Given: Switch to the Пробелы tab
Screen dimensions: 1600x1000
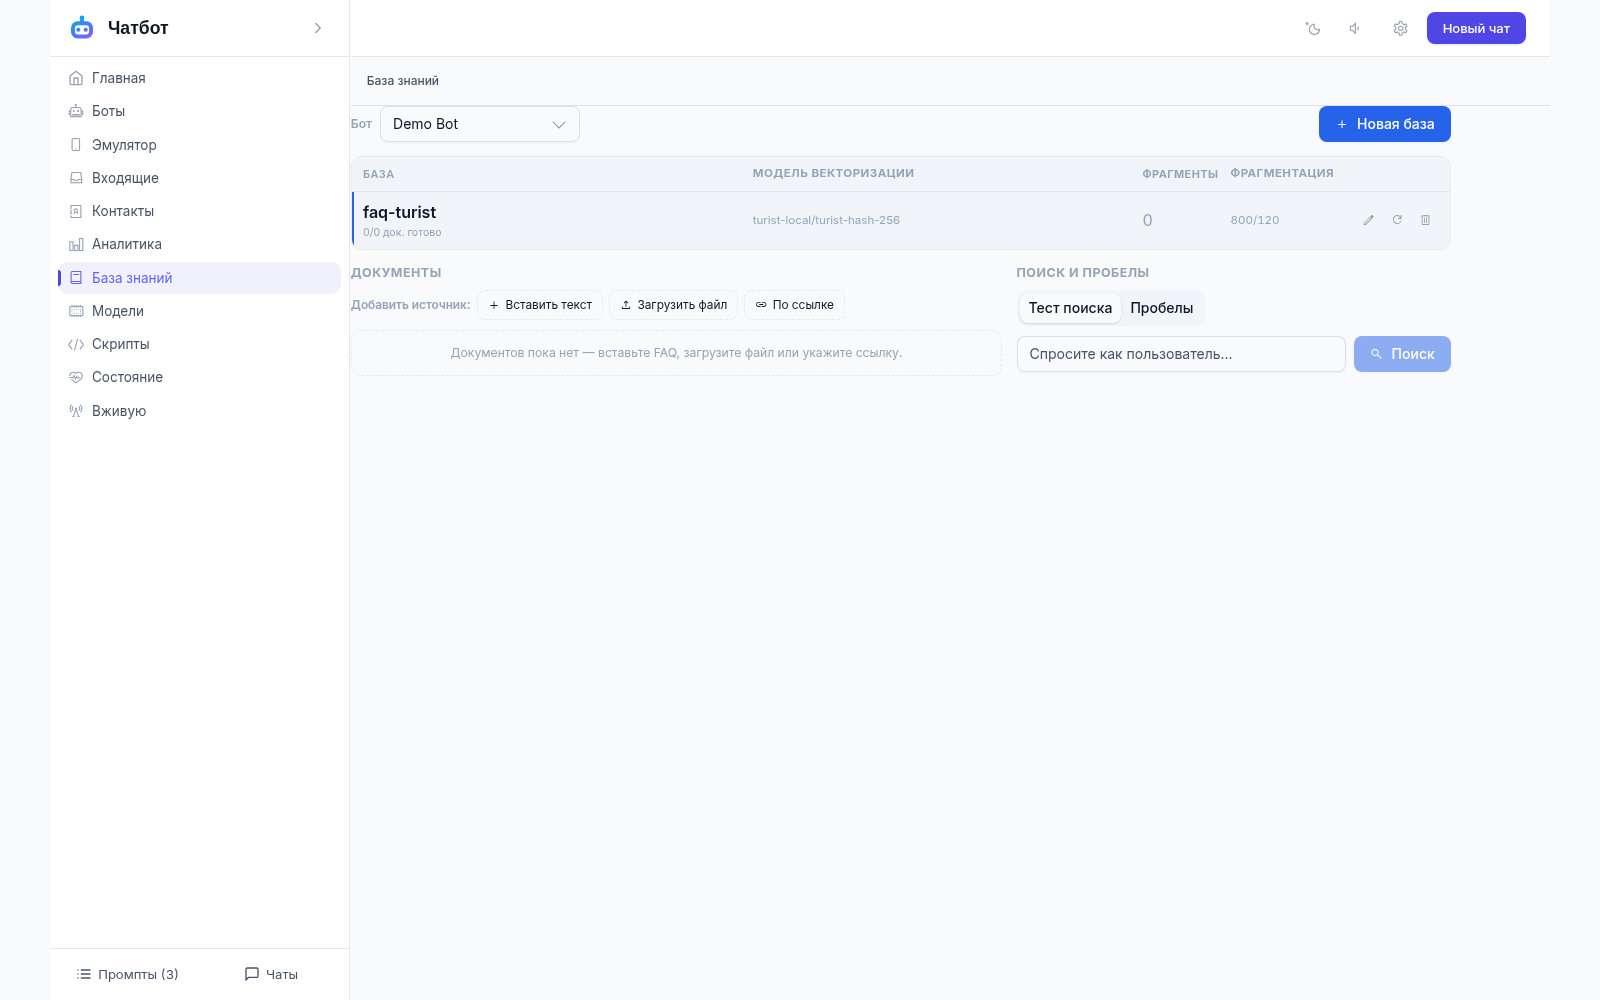Looking at the screenshot, I should 1161,308.
